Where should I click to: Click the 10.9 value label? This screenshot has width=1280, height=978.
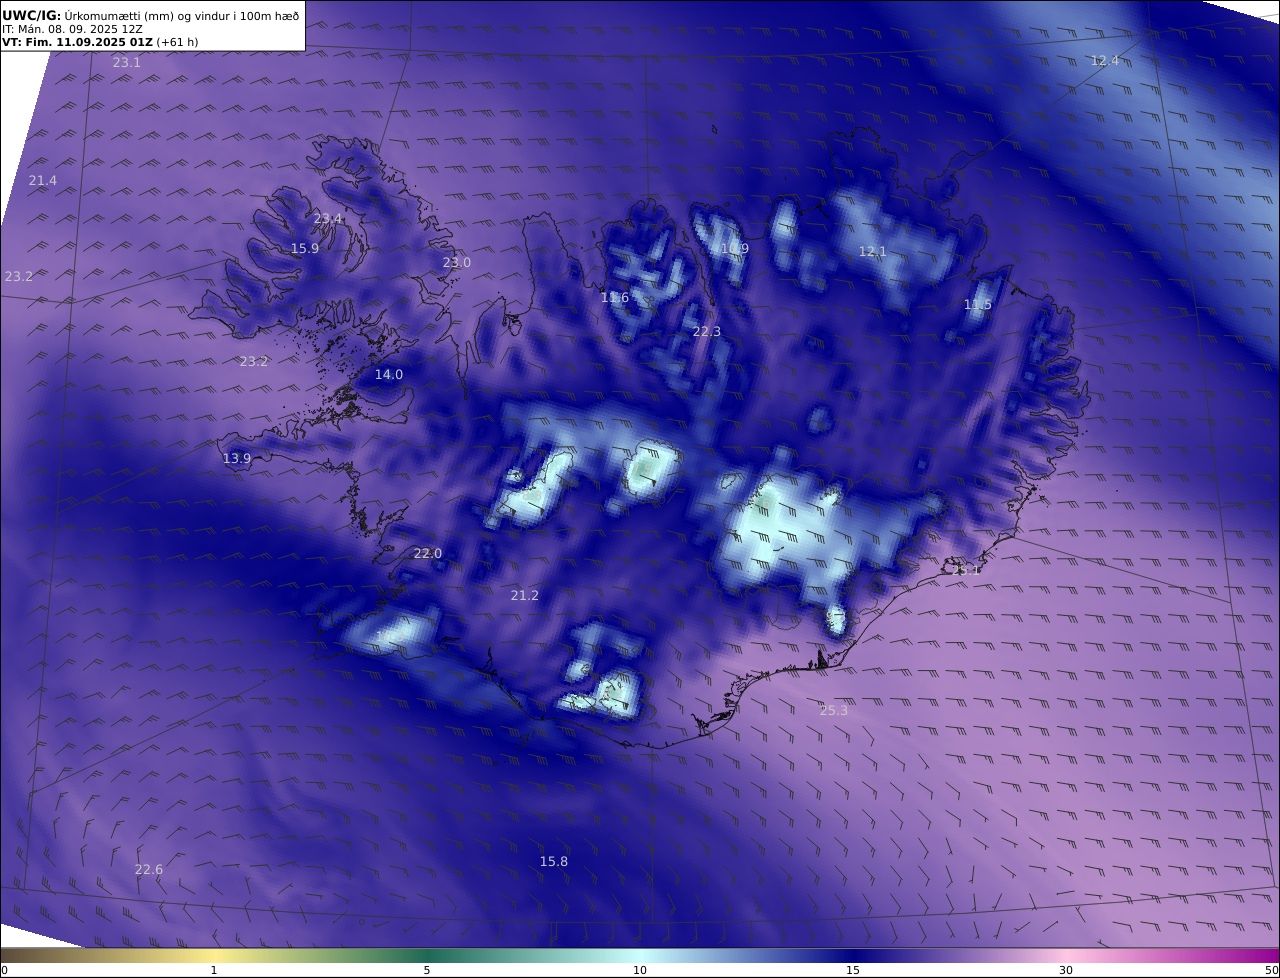pos(734,248)
